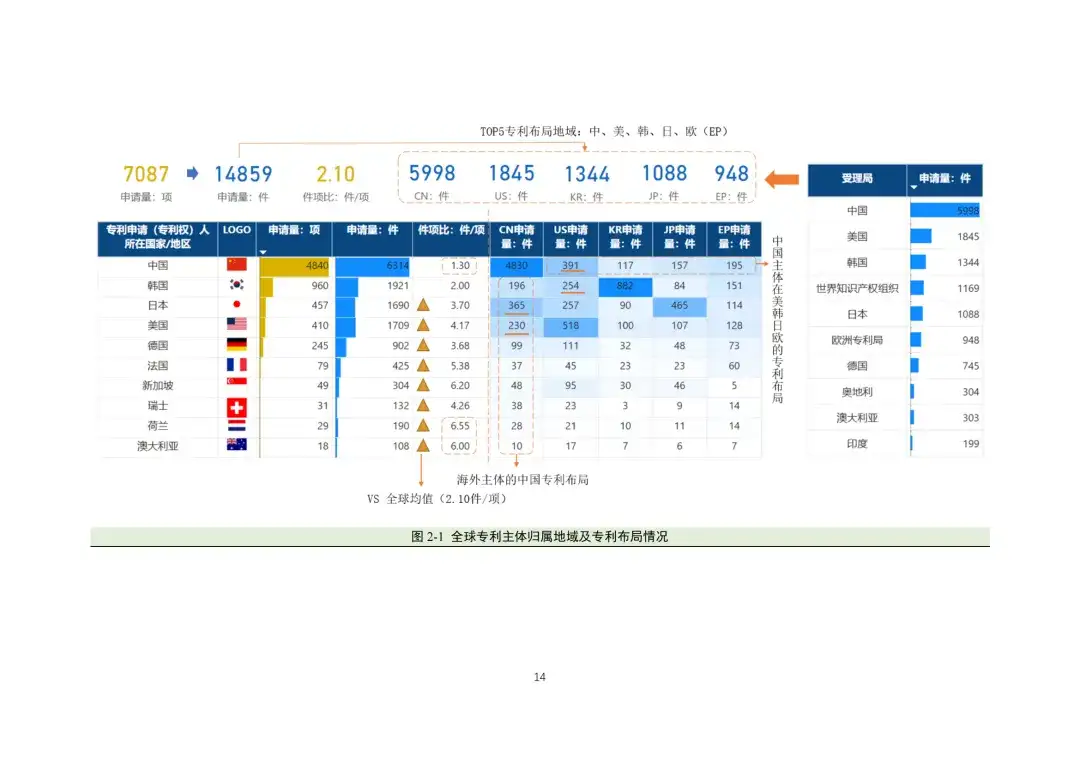
Task: Click the France flag icon
Action: tap(236, 364)
